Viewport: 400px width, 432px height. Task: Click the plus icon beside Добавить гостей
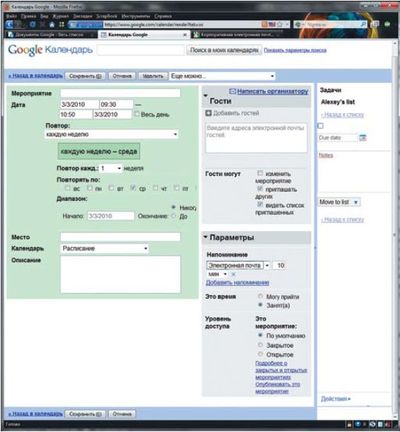coord(208,113)
